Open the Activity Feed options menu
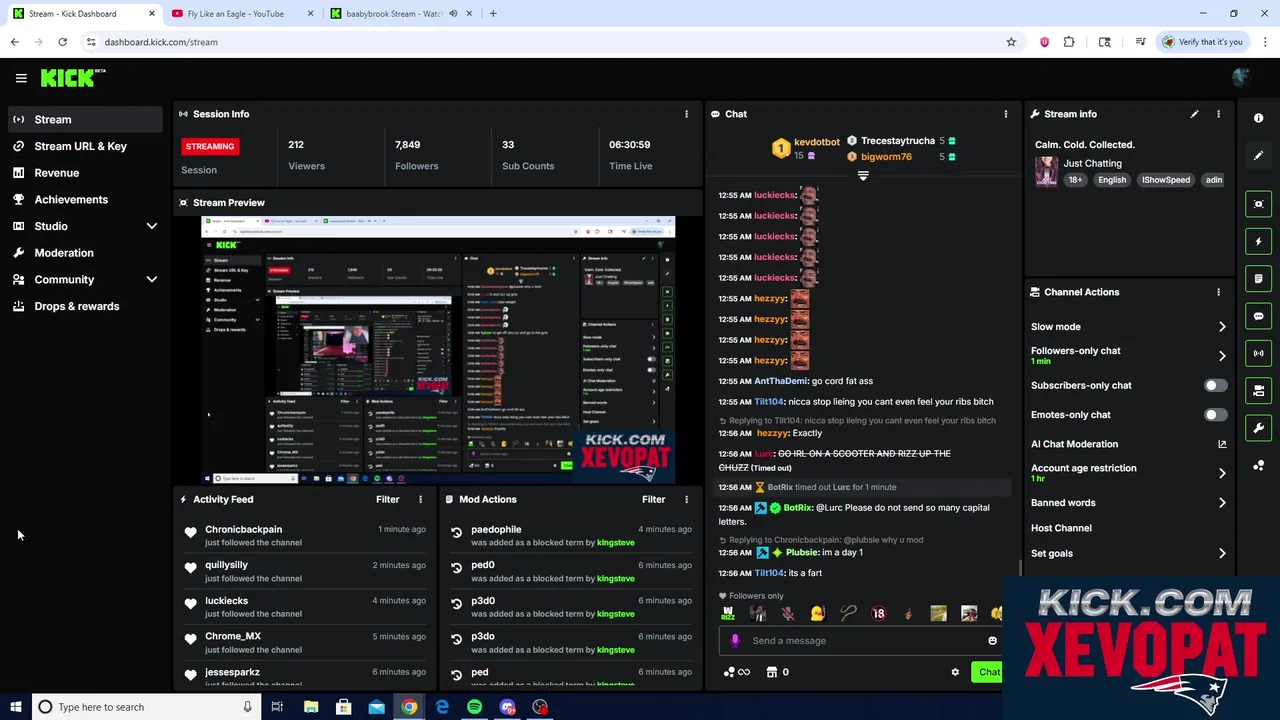1280x720 pixels. click(x=420, y=499)
